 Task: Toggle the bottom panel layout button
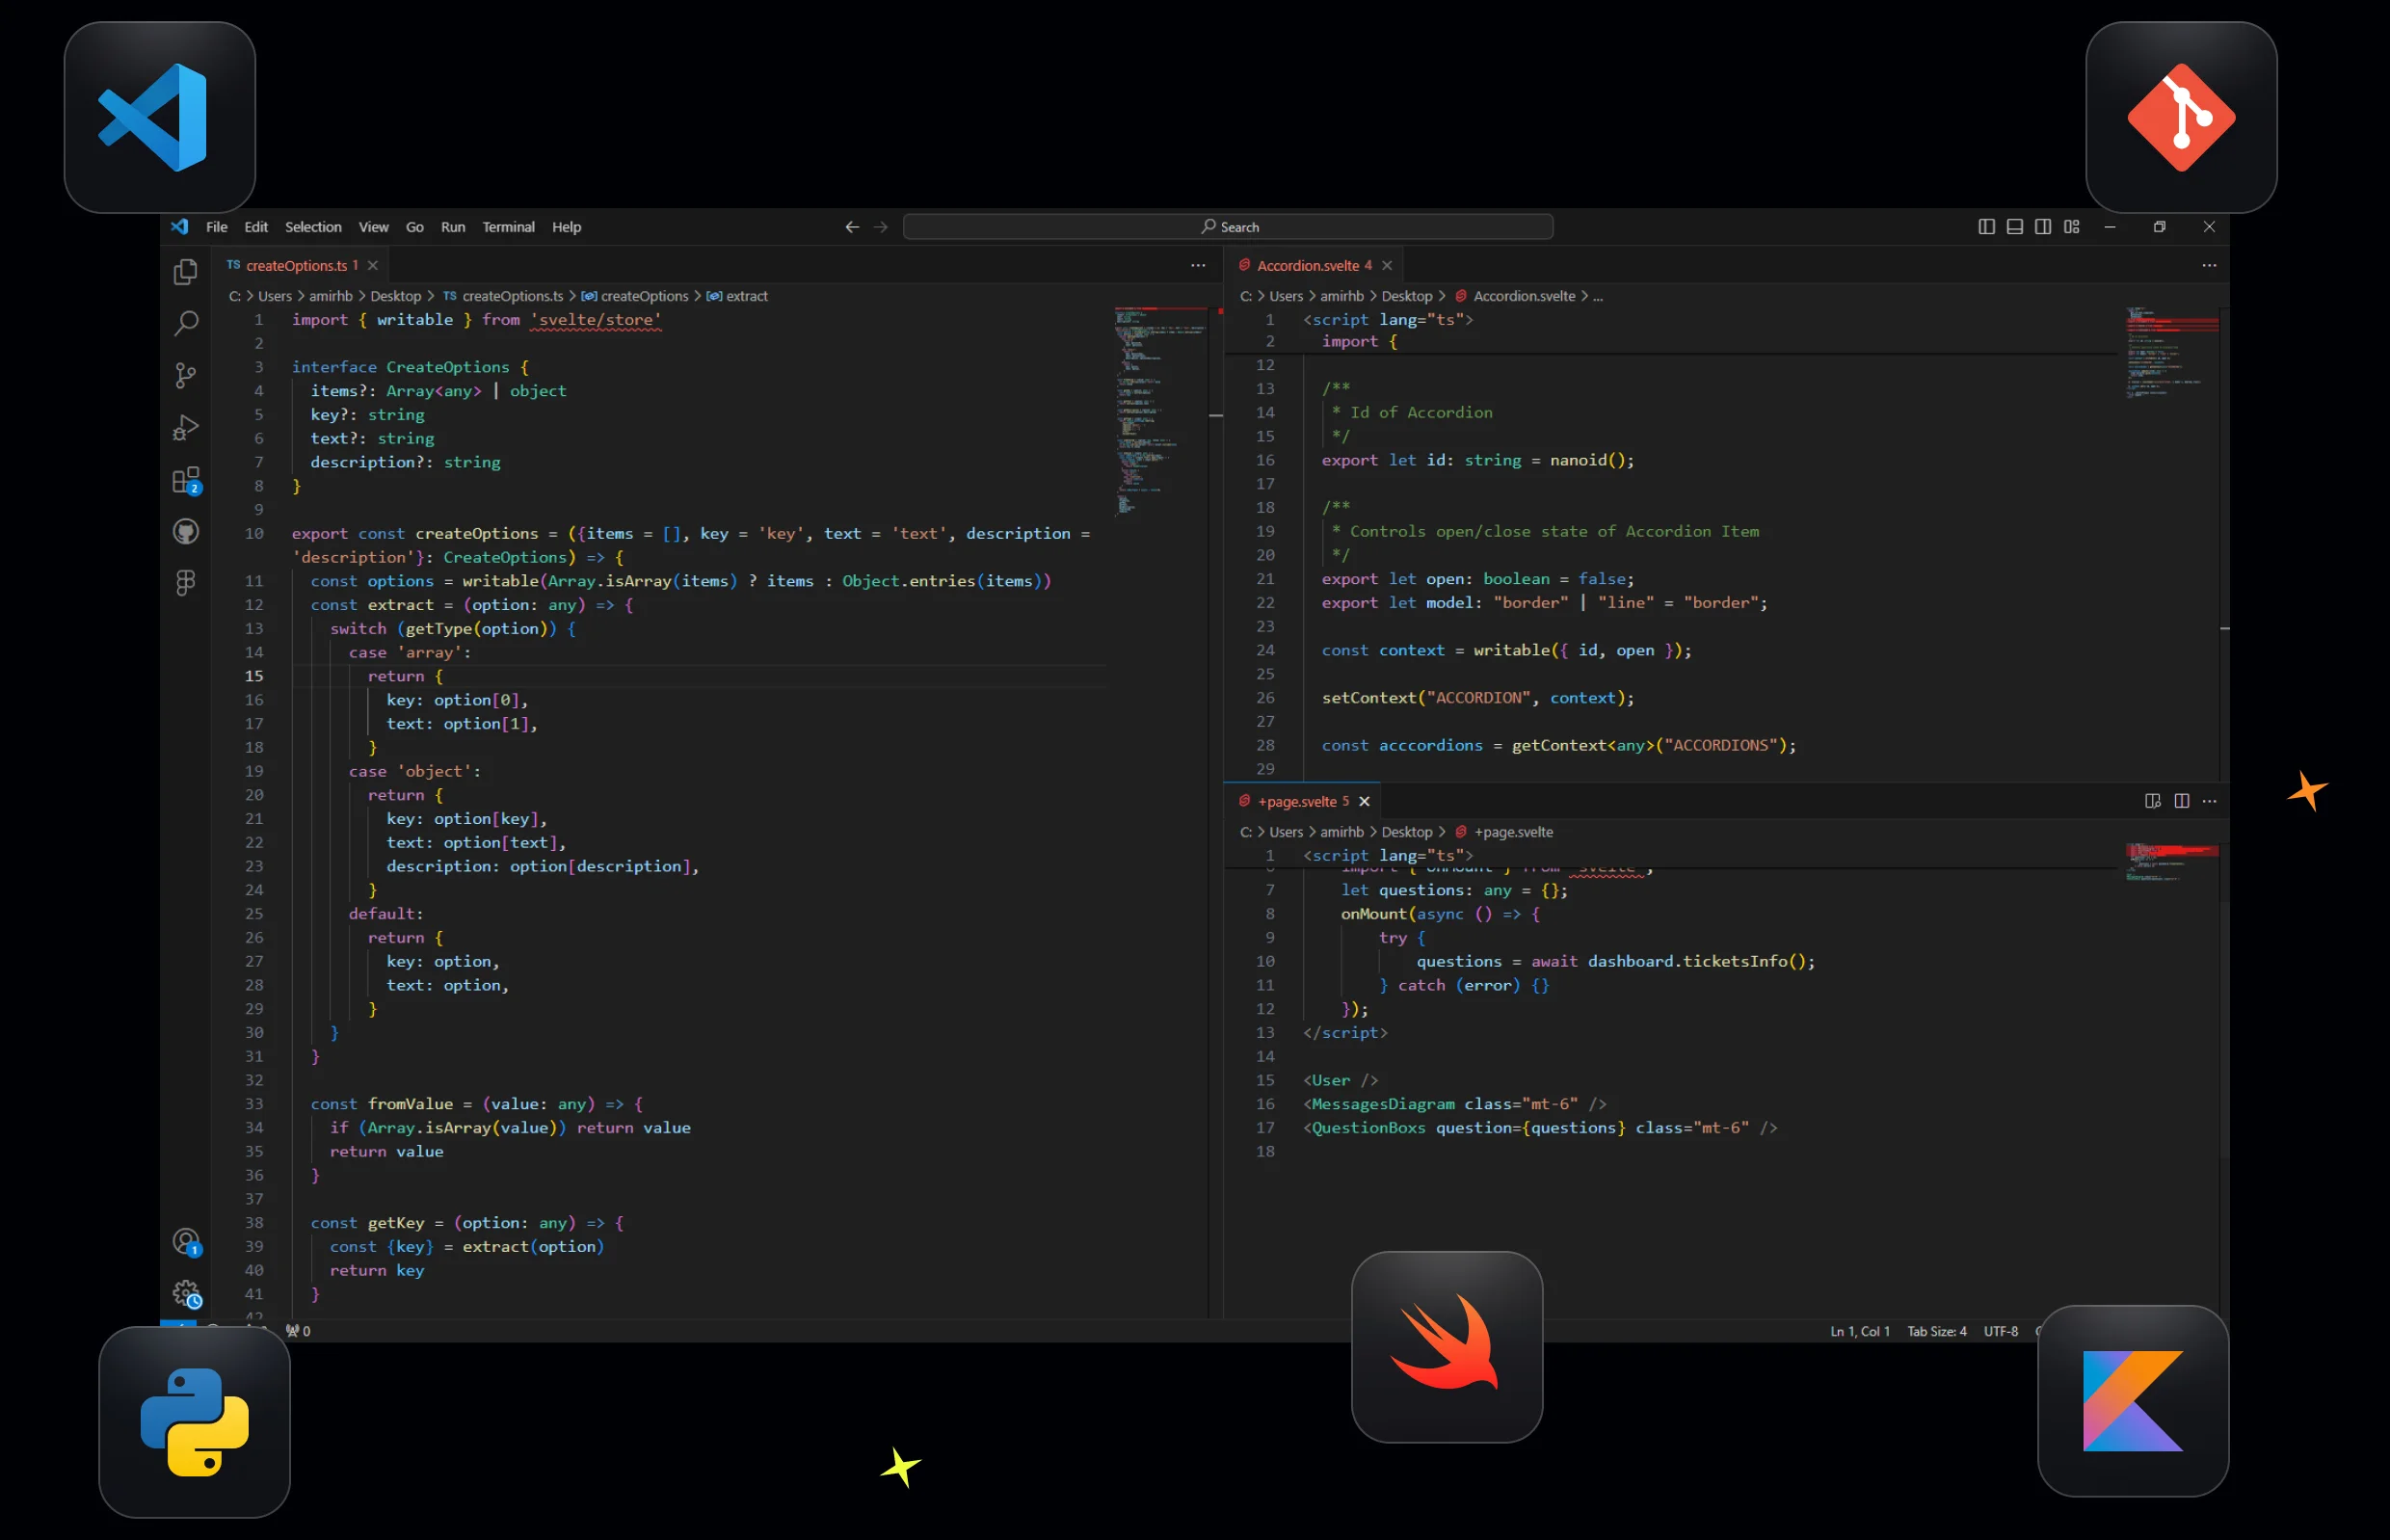coord(2014,227)
